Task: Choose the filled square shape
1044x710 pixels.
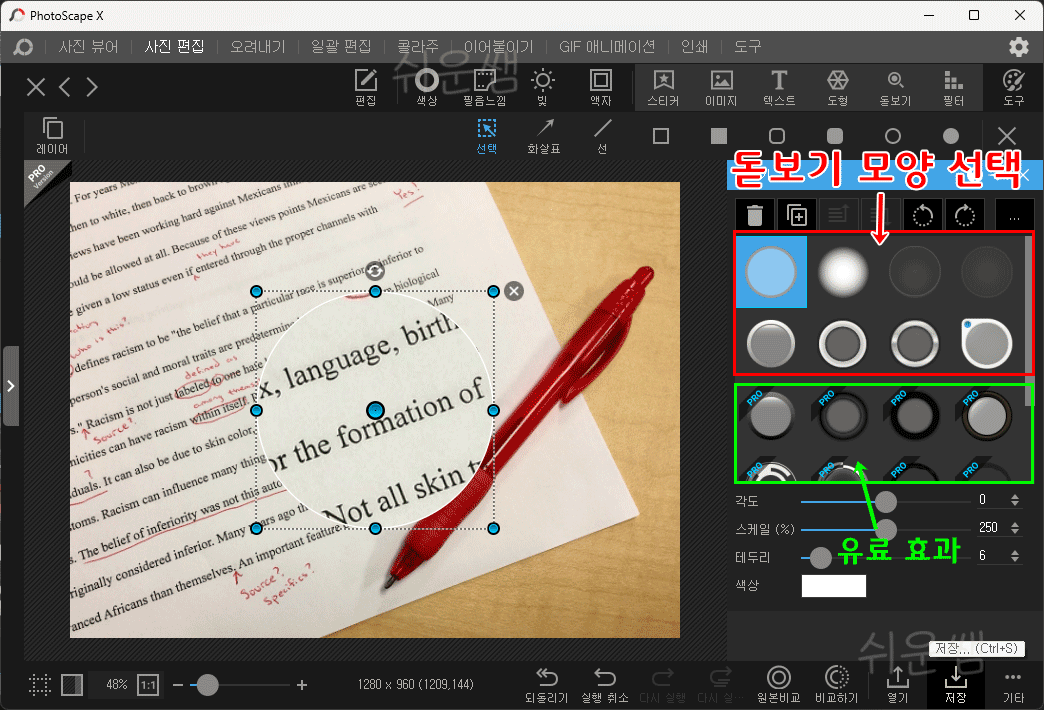Action: coord(719,136)
